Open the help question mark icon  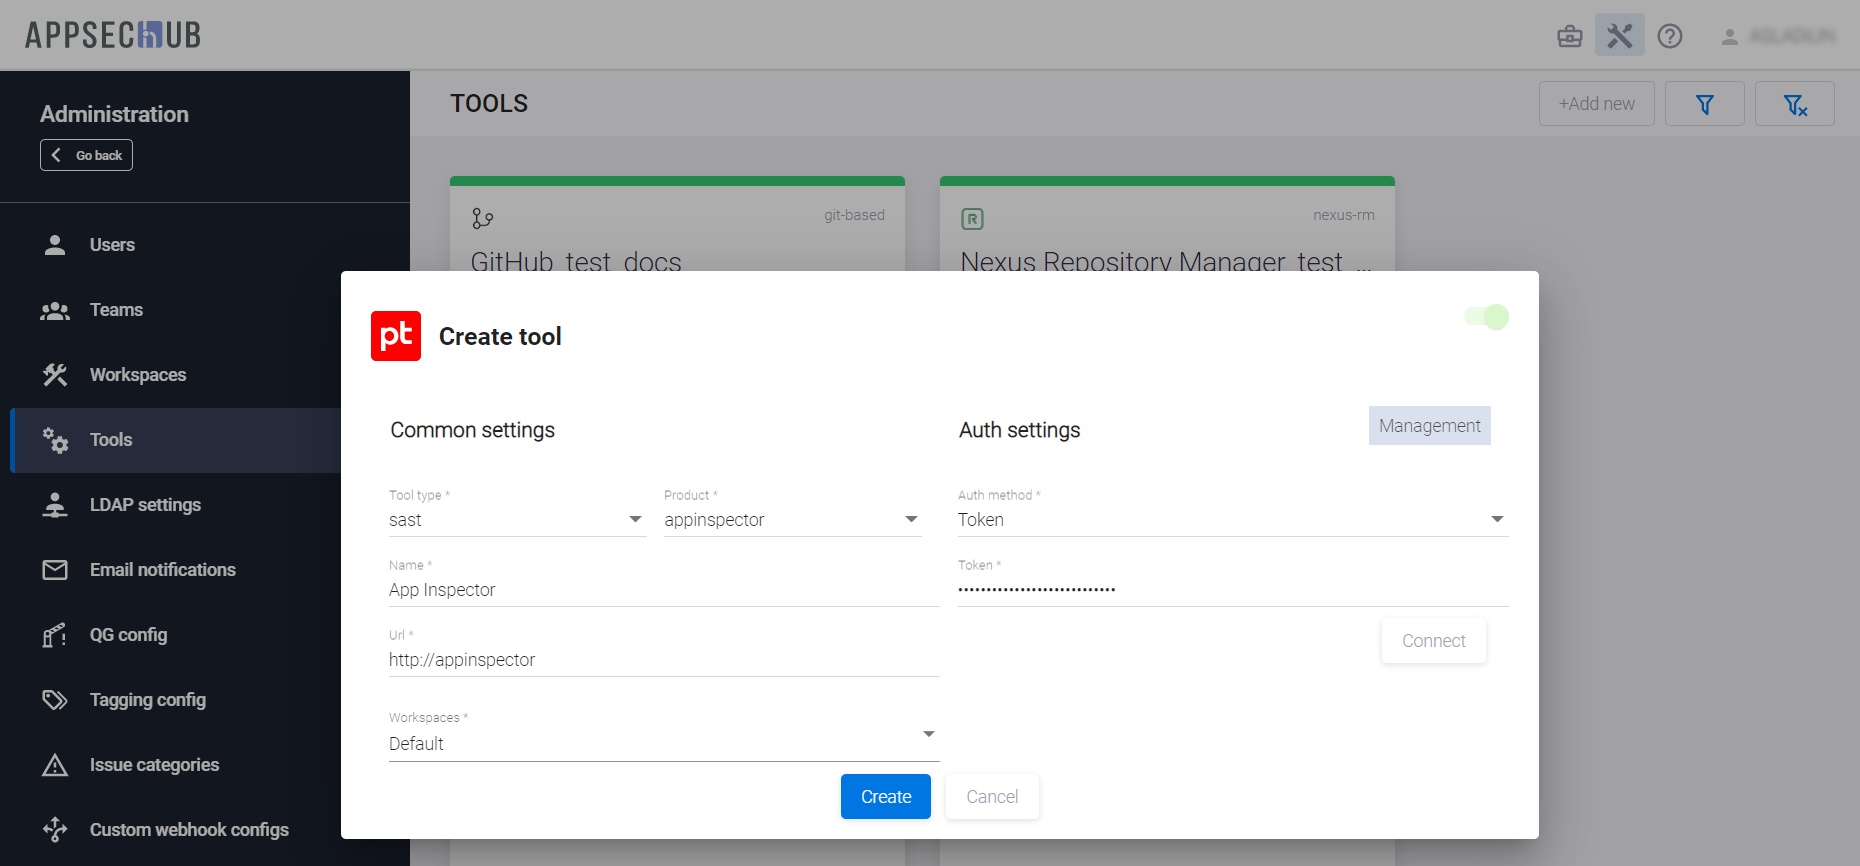pyautogui.click(x=1669, y=37)
